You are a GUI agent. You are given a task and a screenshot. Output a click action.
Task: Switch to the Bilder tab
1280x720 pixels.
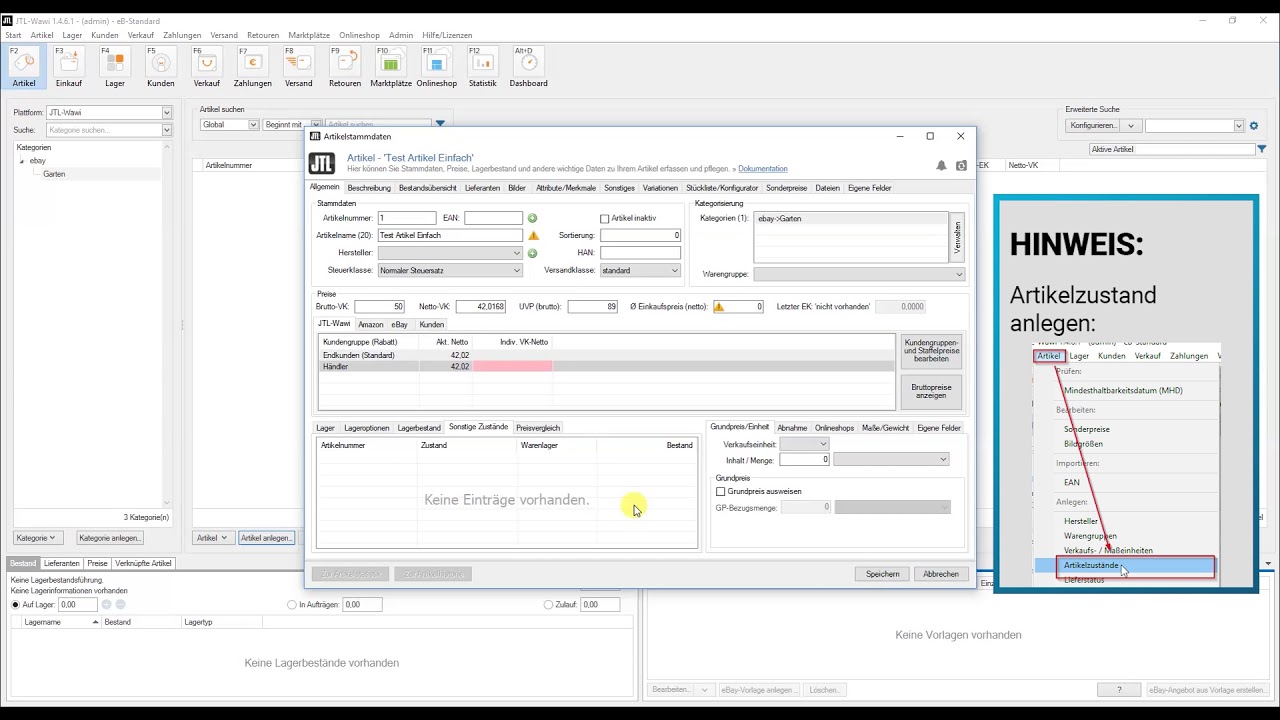[x=517, y=188]
